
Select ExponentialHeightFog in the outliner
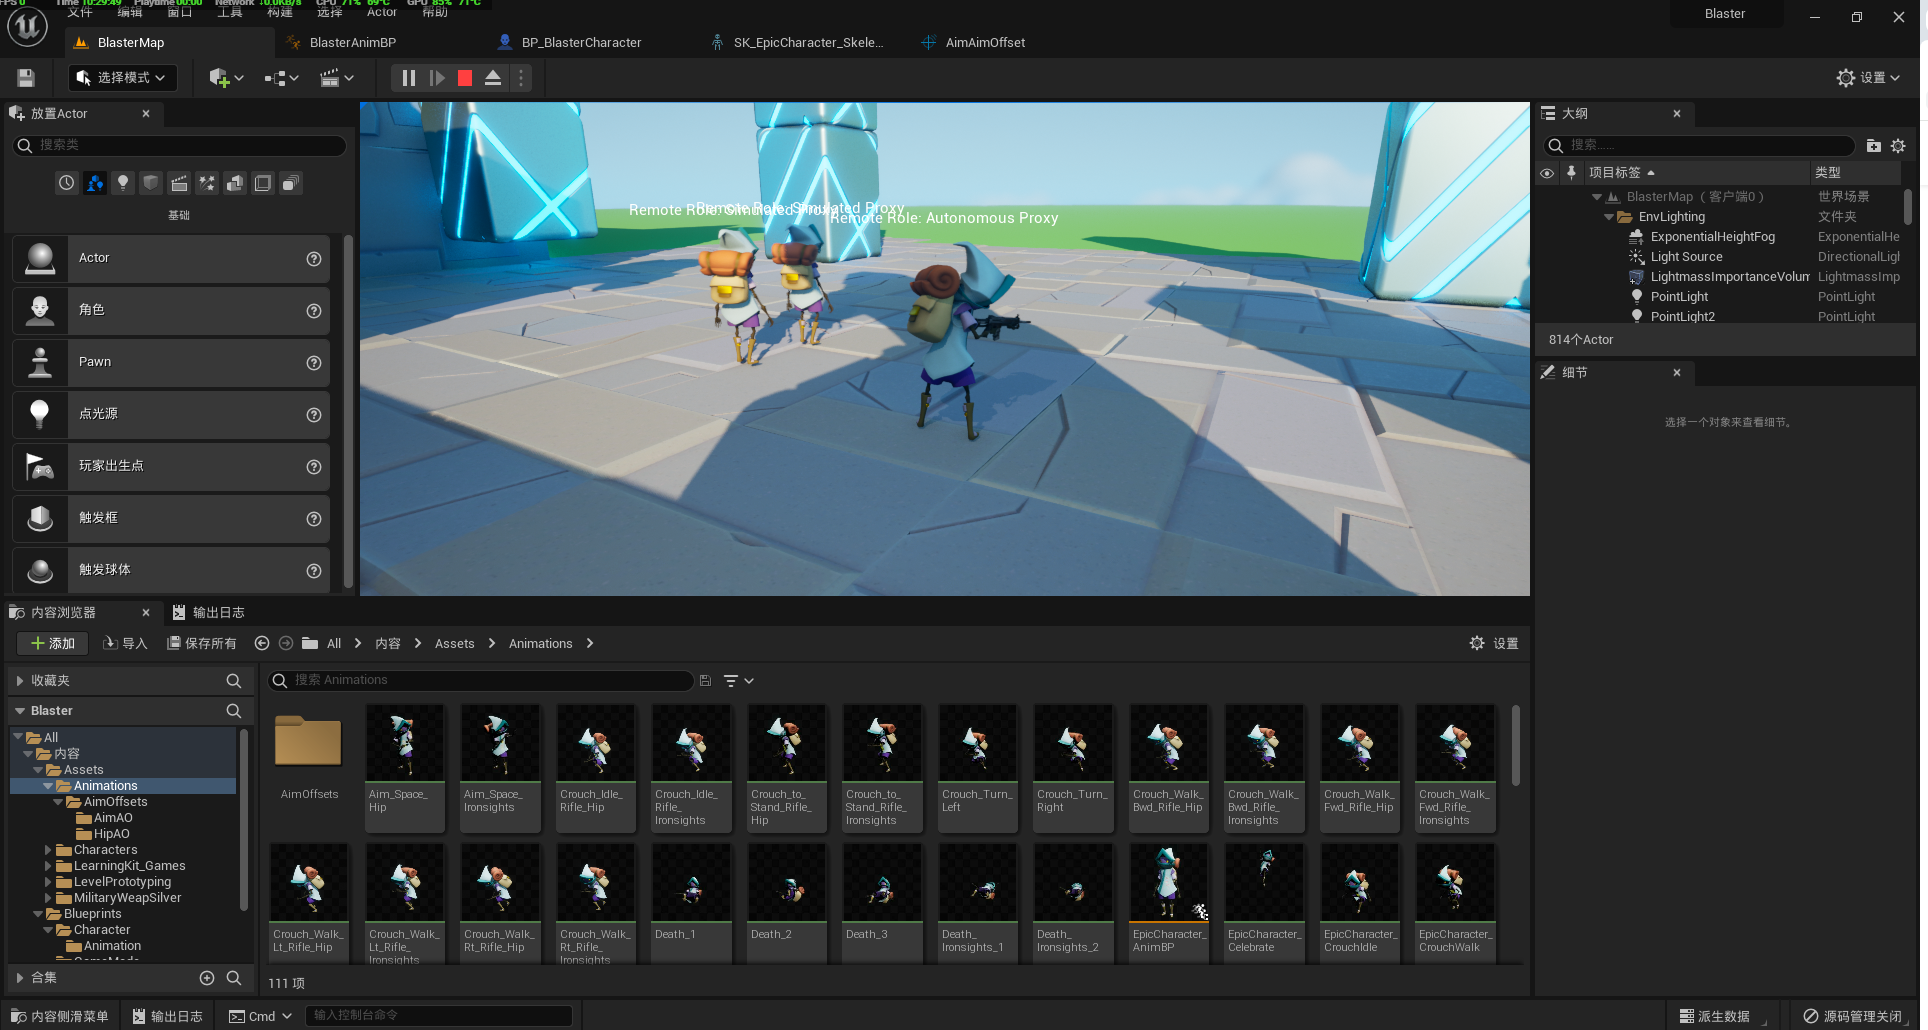click(1713, 237)
